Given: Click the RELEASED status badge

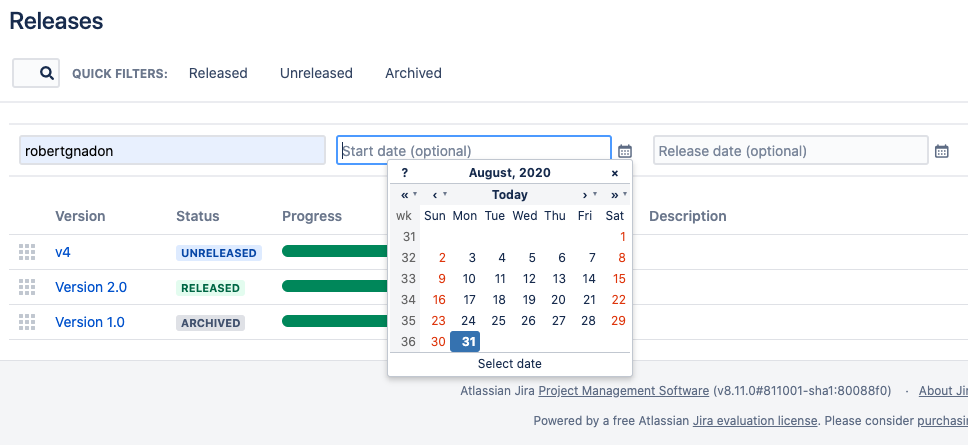Looking at the screenshot, I should tap(210, 288).
